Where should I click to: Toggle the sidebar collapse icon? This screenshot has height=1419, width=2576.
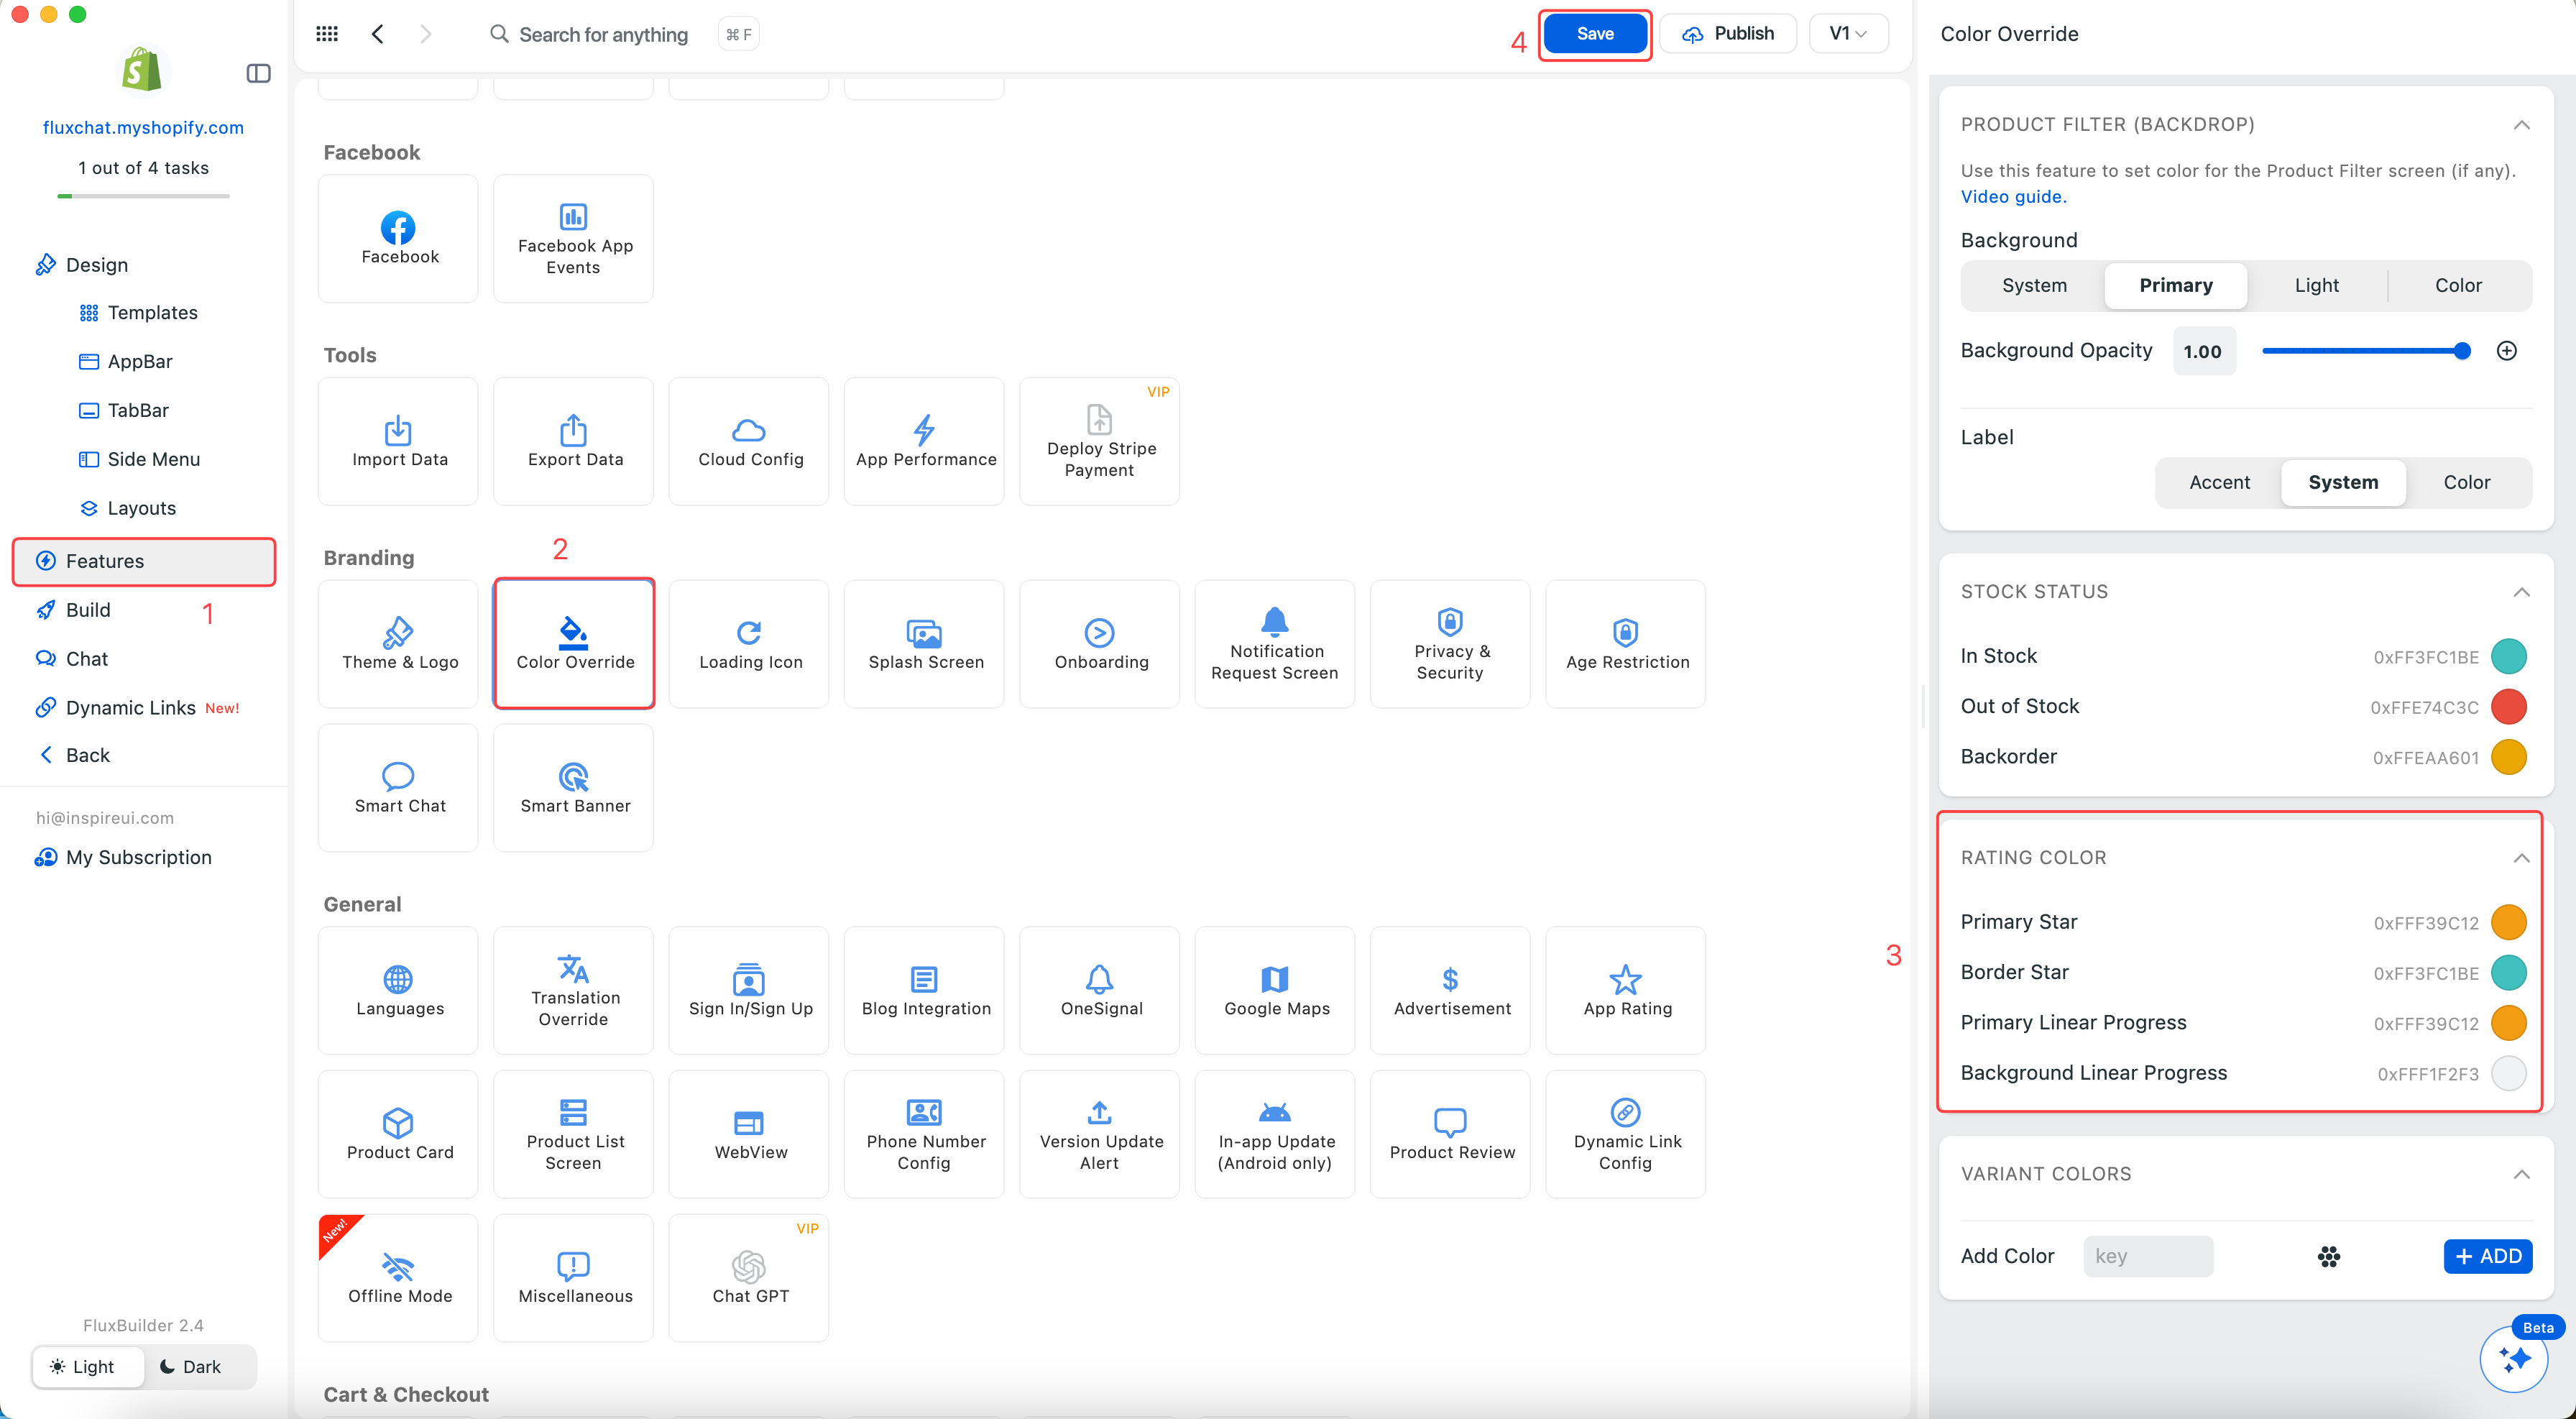[258, 73]
